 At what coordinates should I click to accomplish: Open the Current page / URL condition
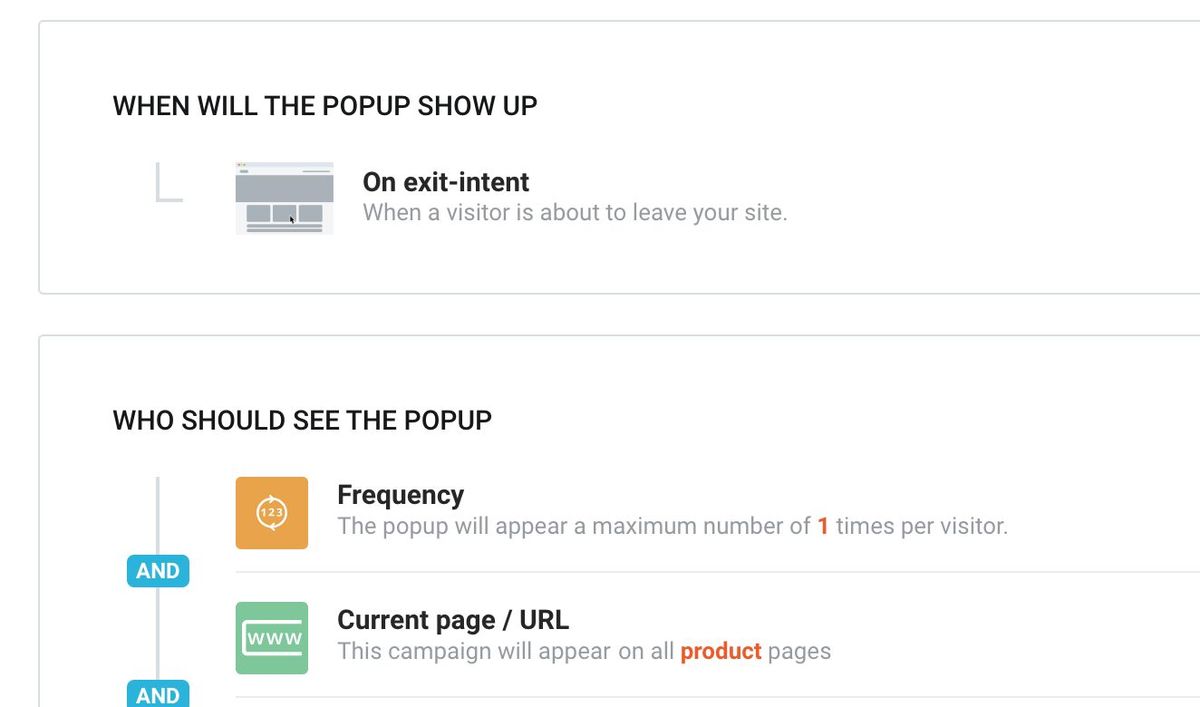tap(453, 620)
